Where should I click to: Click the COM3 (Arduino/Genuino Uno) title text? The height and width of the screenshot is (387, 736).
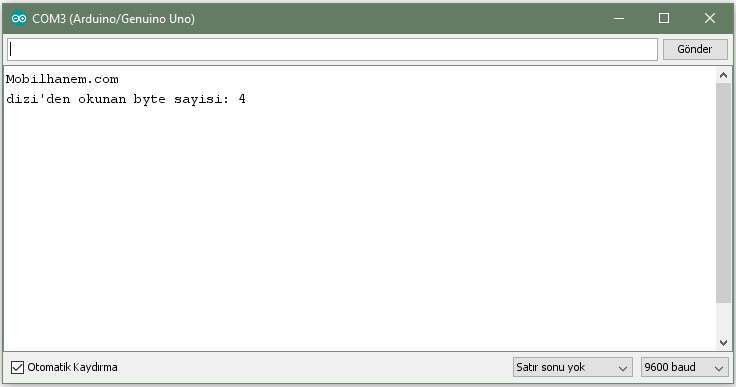coord(113,19)
